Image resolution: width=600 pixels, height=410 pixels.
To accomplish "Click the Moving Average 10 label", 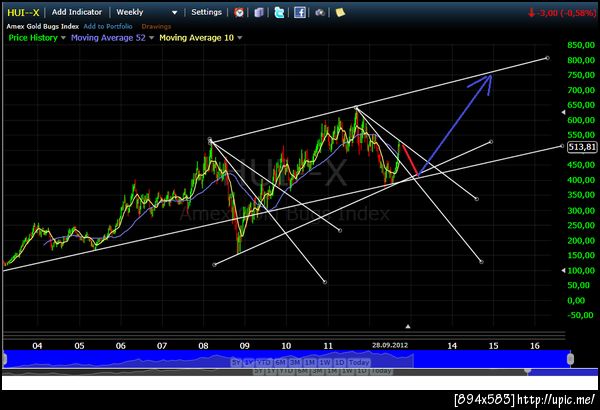I will (196, 38).
